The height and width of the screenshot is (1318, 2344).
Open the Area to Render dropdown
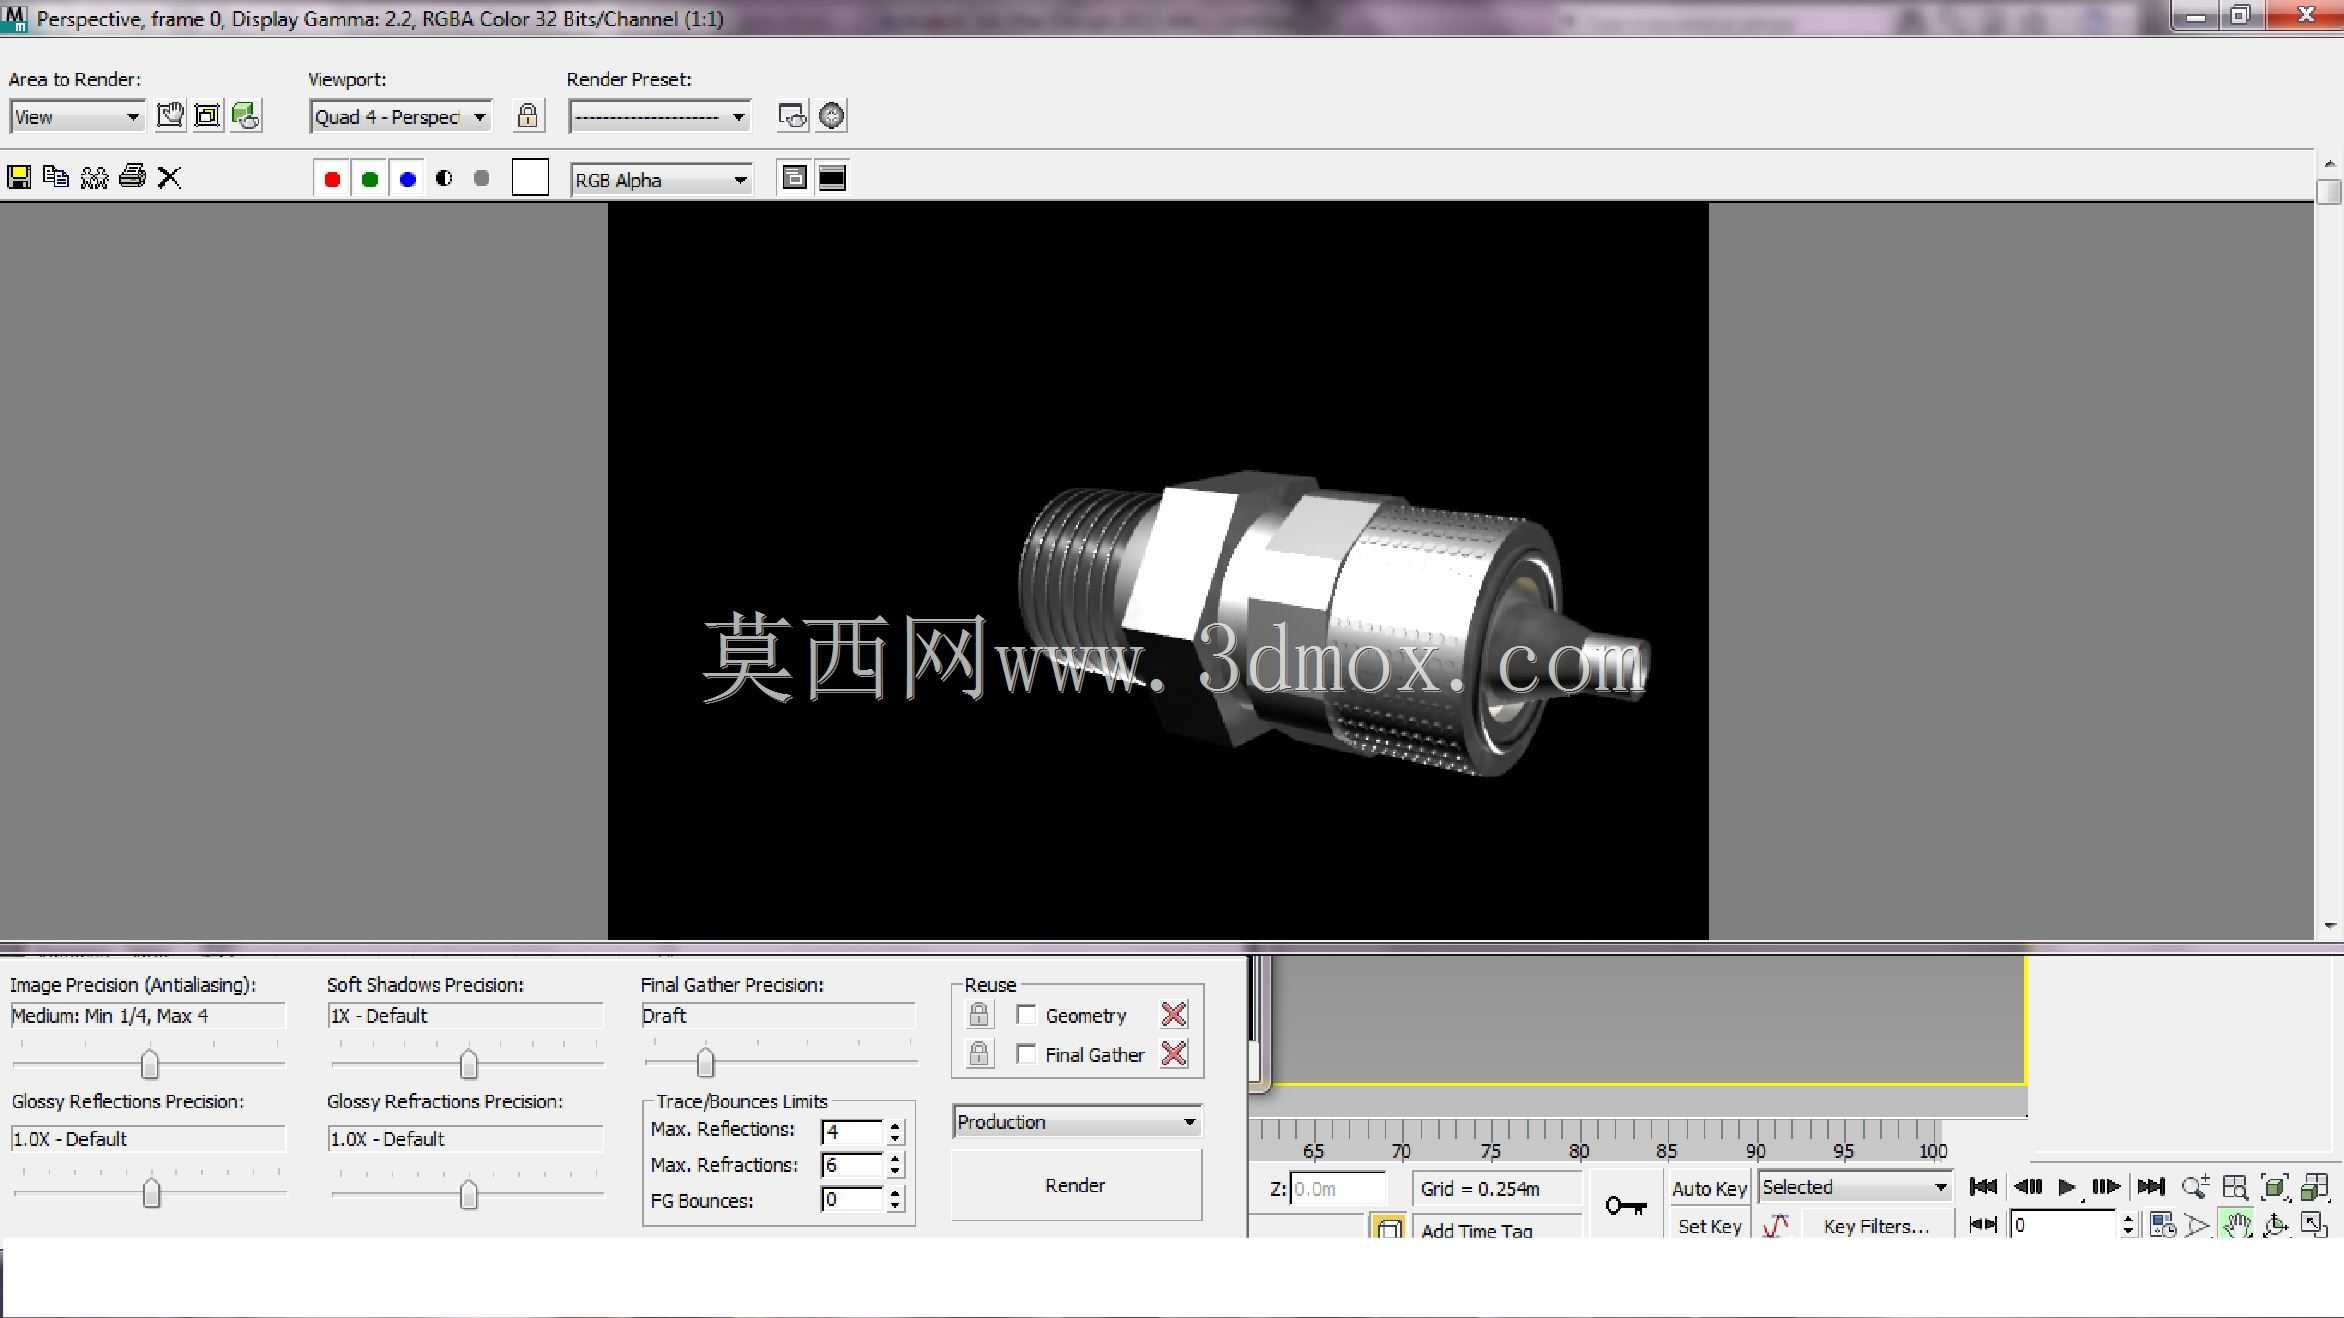pos(77,117)
